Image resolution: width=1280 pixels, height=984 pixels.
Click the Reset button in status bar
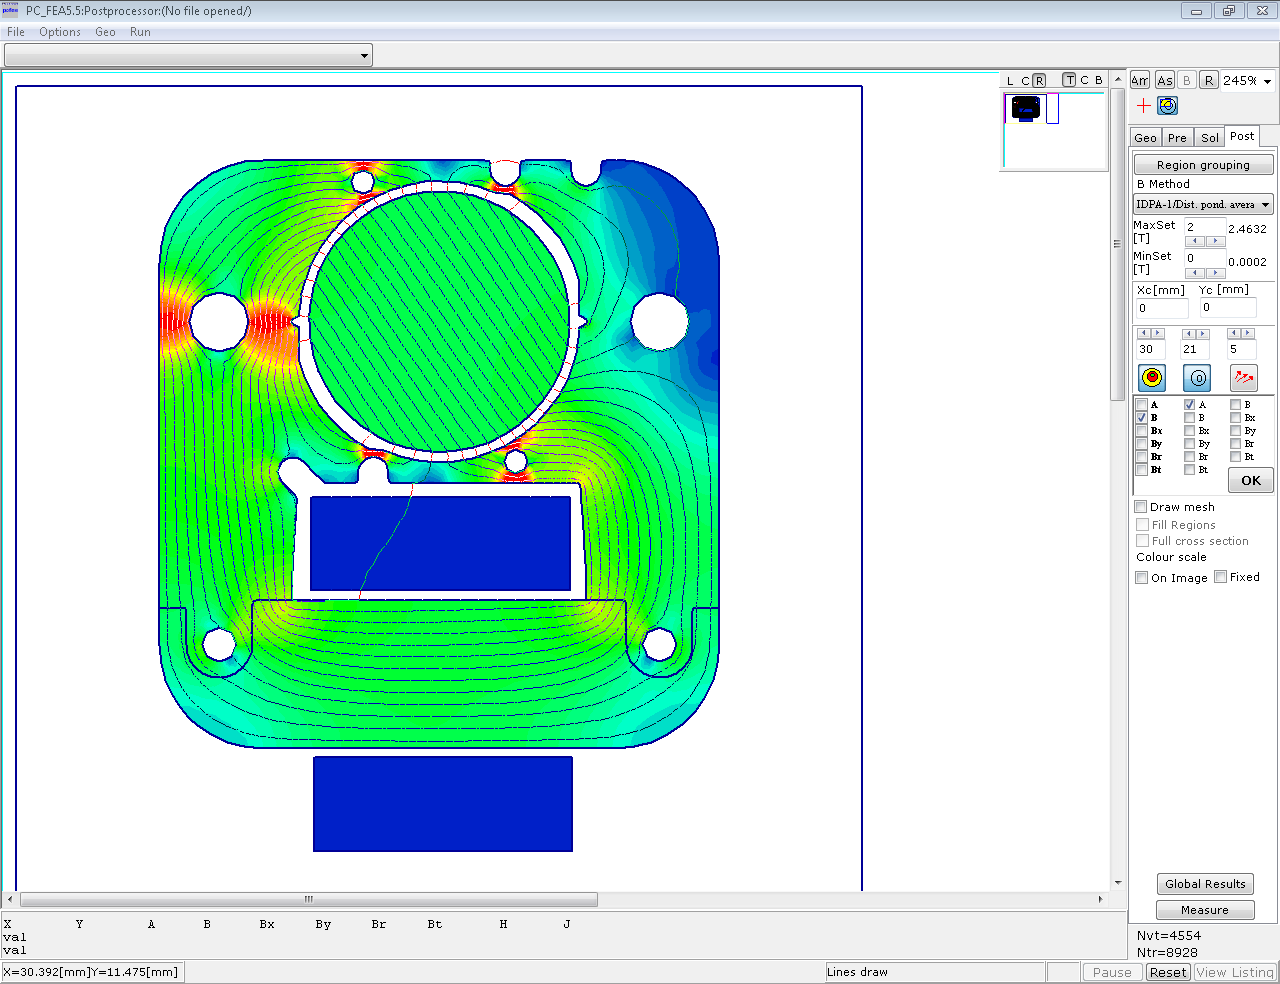tap(1167, 972)
